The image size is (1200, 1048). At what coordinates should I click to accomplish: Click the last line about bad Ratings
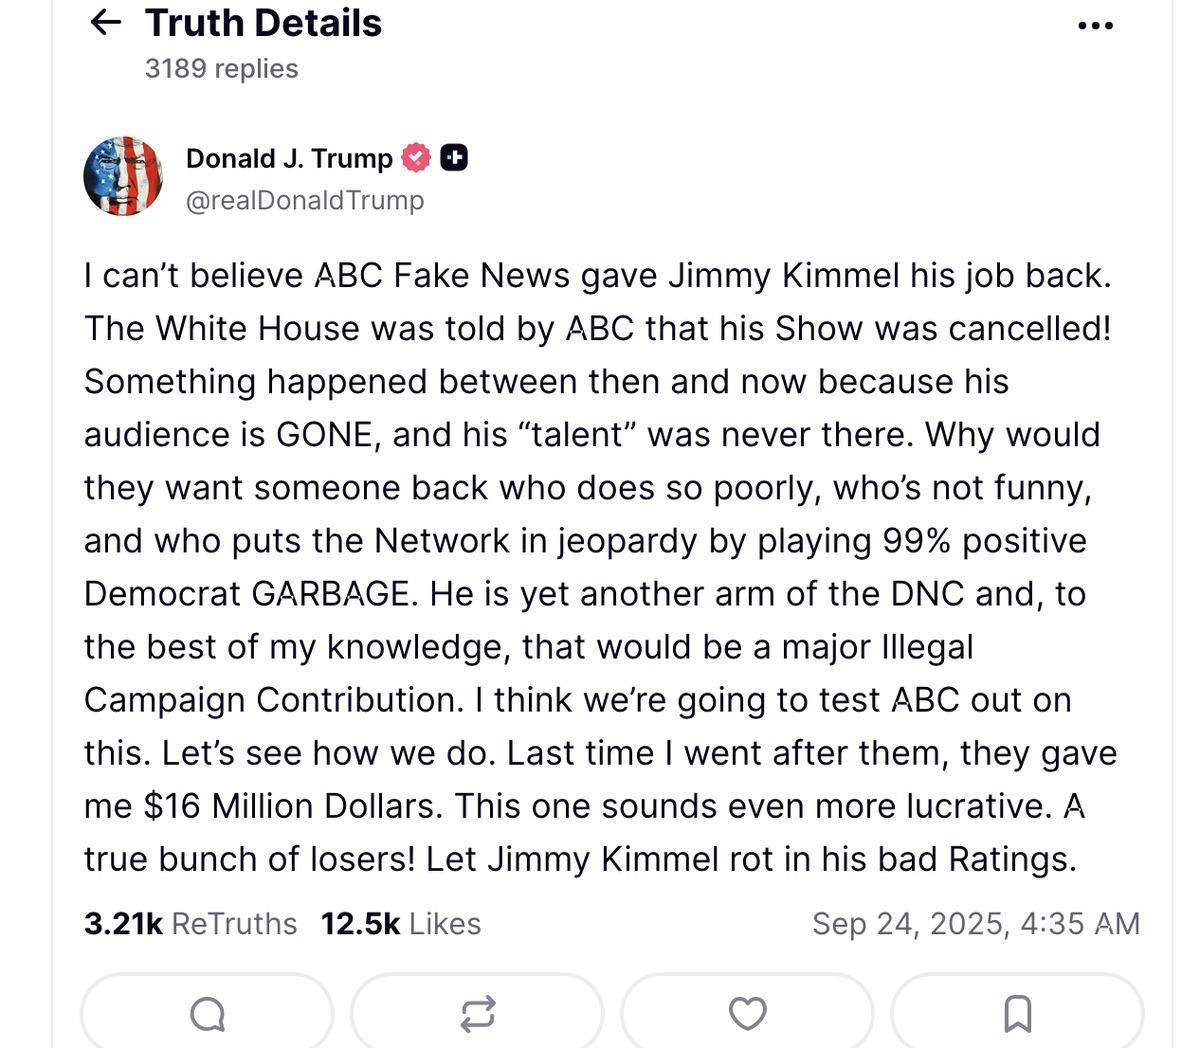coord(580,859)
